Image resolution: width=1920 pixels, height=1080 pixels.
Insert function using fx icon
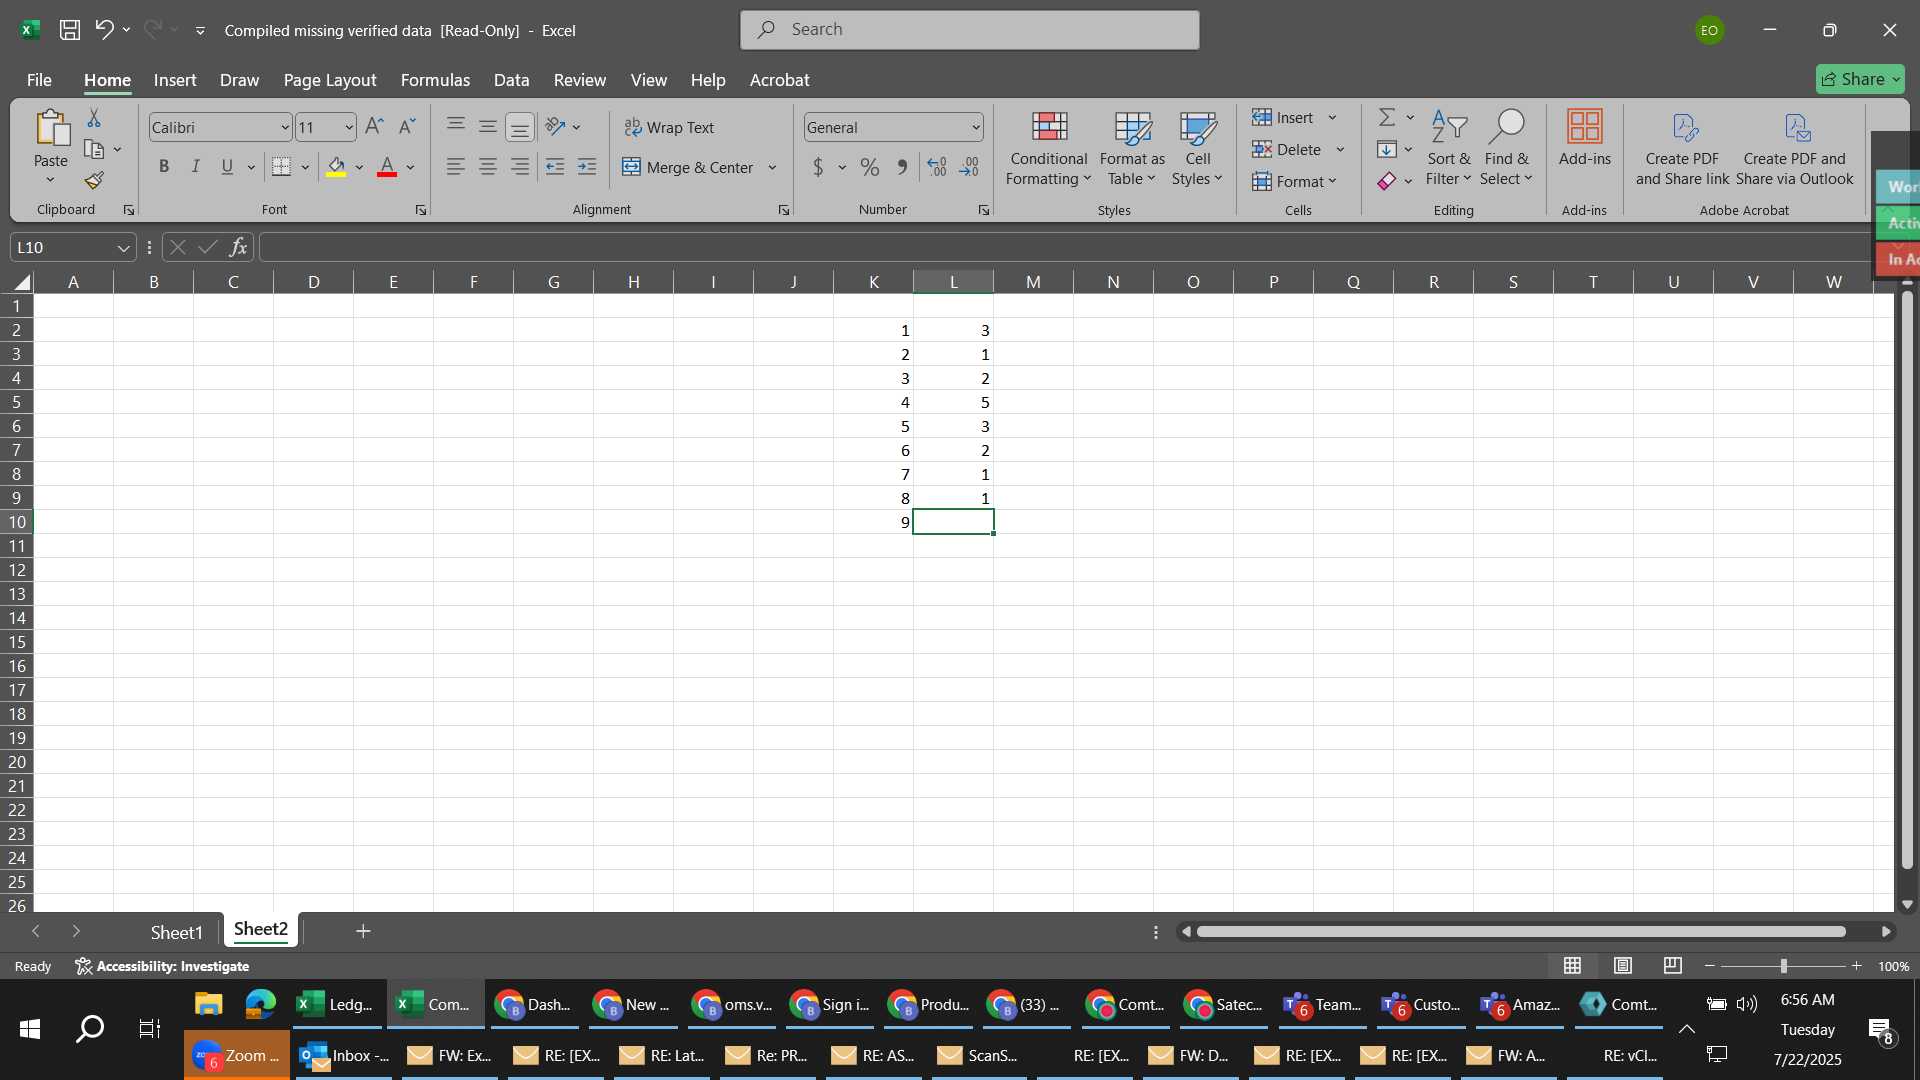pyautogui.click(x=238, y=247)
